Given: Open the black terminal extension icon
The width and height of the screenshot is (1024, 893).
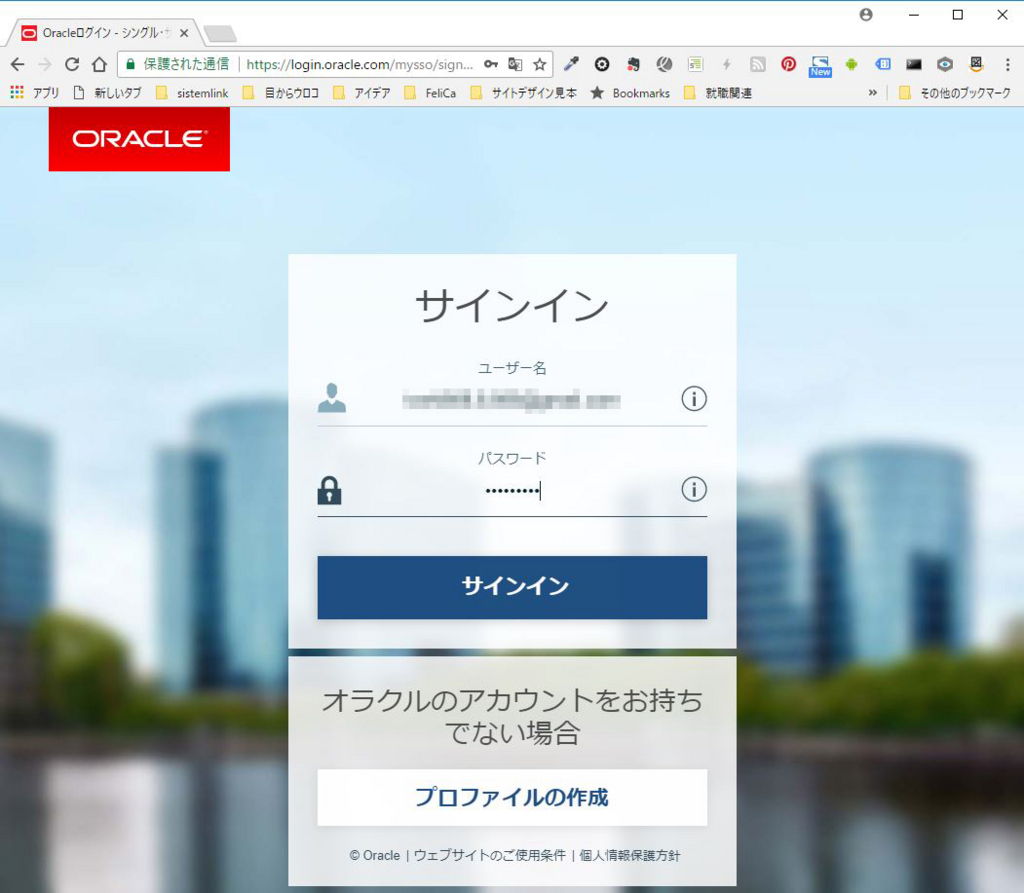Looking at the screenshot, I should (x=914, y=64).
